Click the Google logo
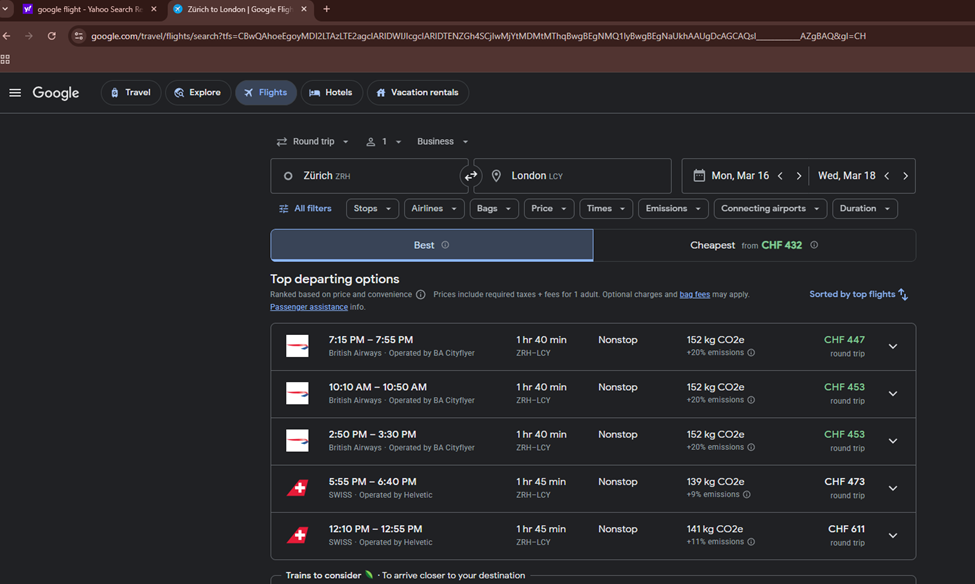This screenshot has width=975, height=584. (x=56, y=93)
